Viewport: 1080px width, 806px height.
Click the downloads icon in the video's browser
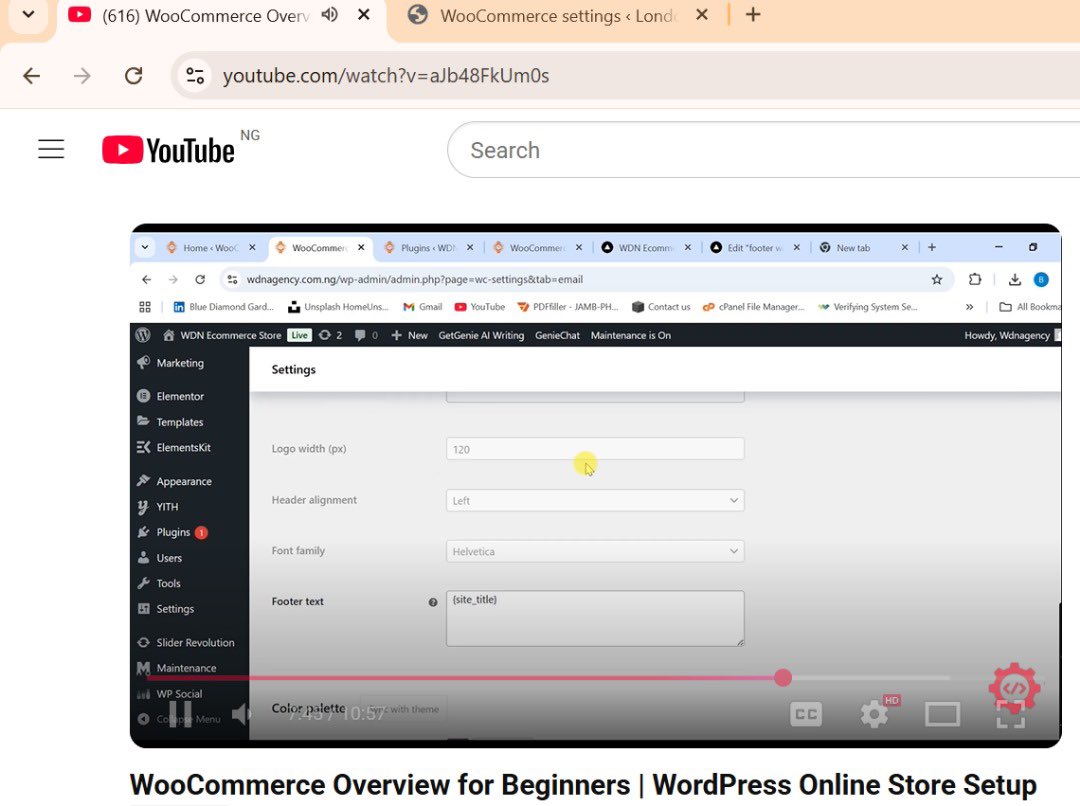pyautogui.click(x=1015, y=279)
